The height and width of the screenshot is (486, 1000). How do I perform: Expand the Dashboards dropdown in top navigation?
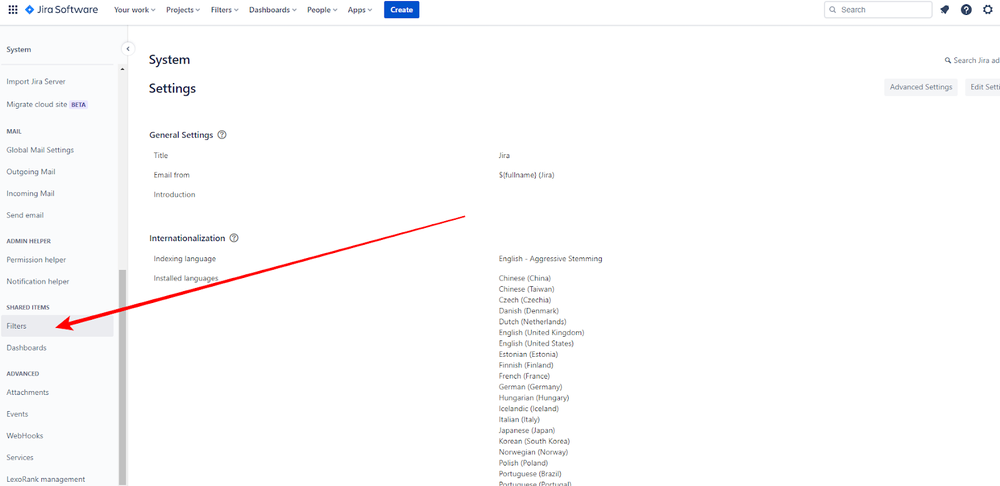[x=273, y=10]
